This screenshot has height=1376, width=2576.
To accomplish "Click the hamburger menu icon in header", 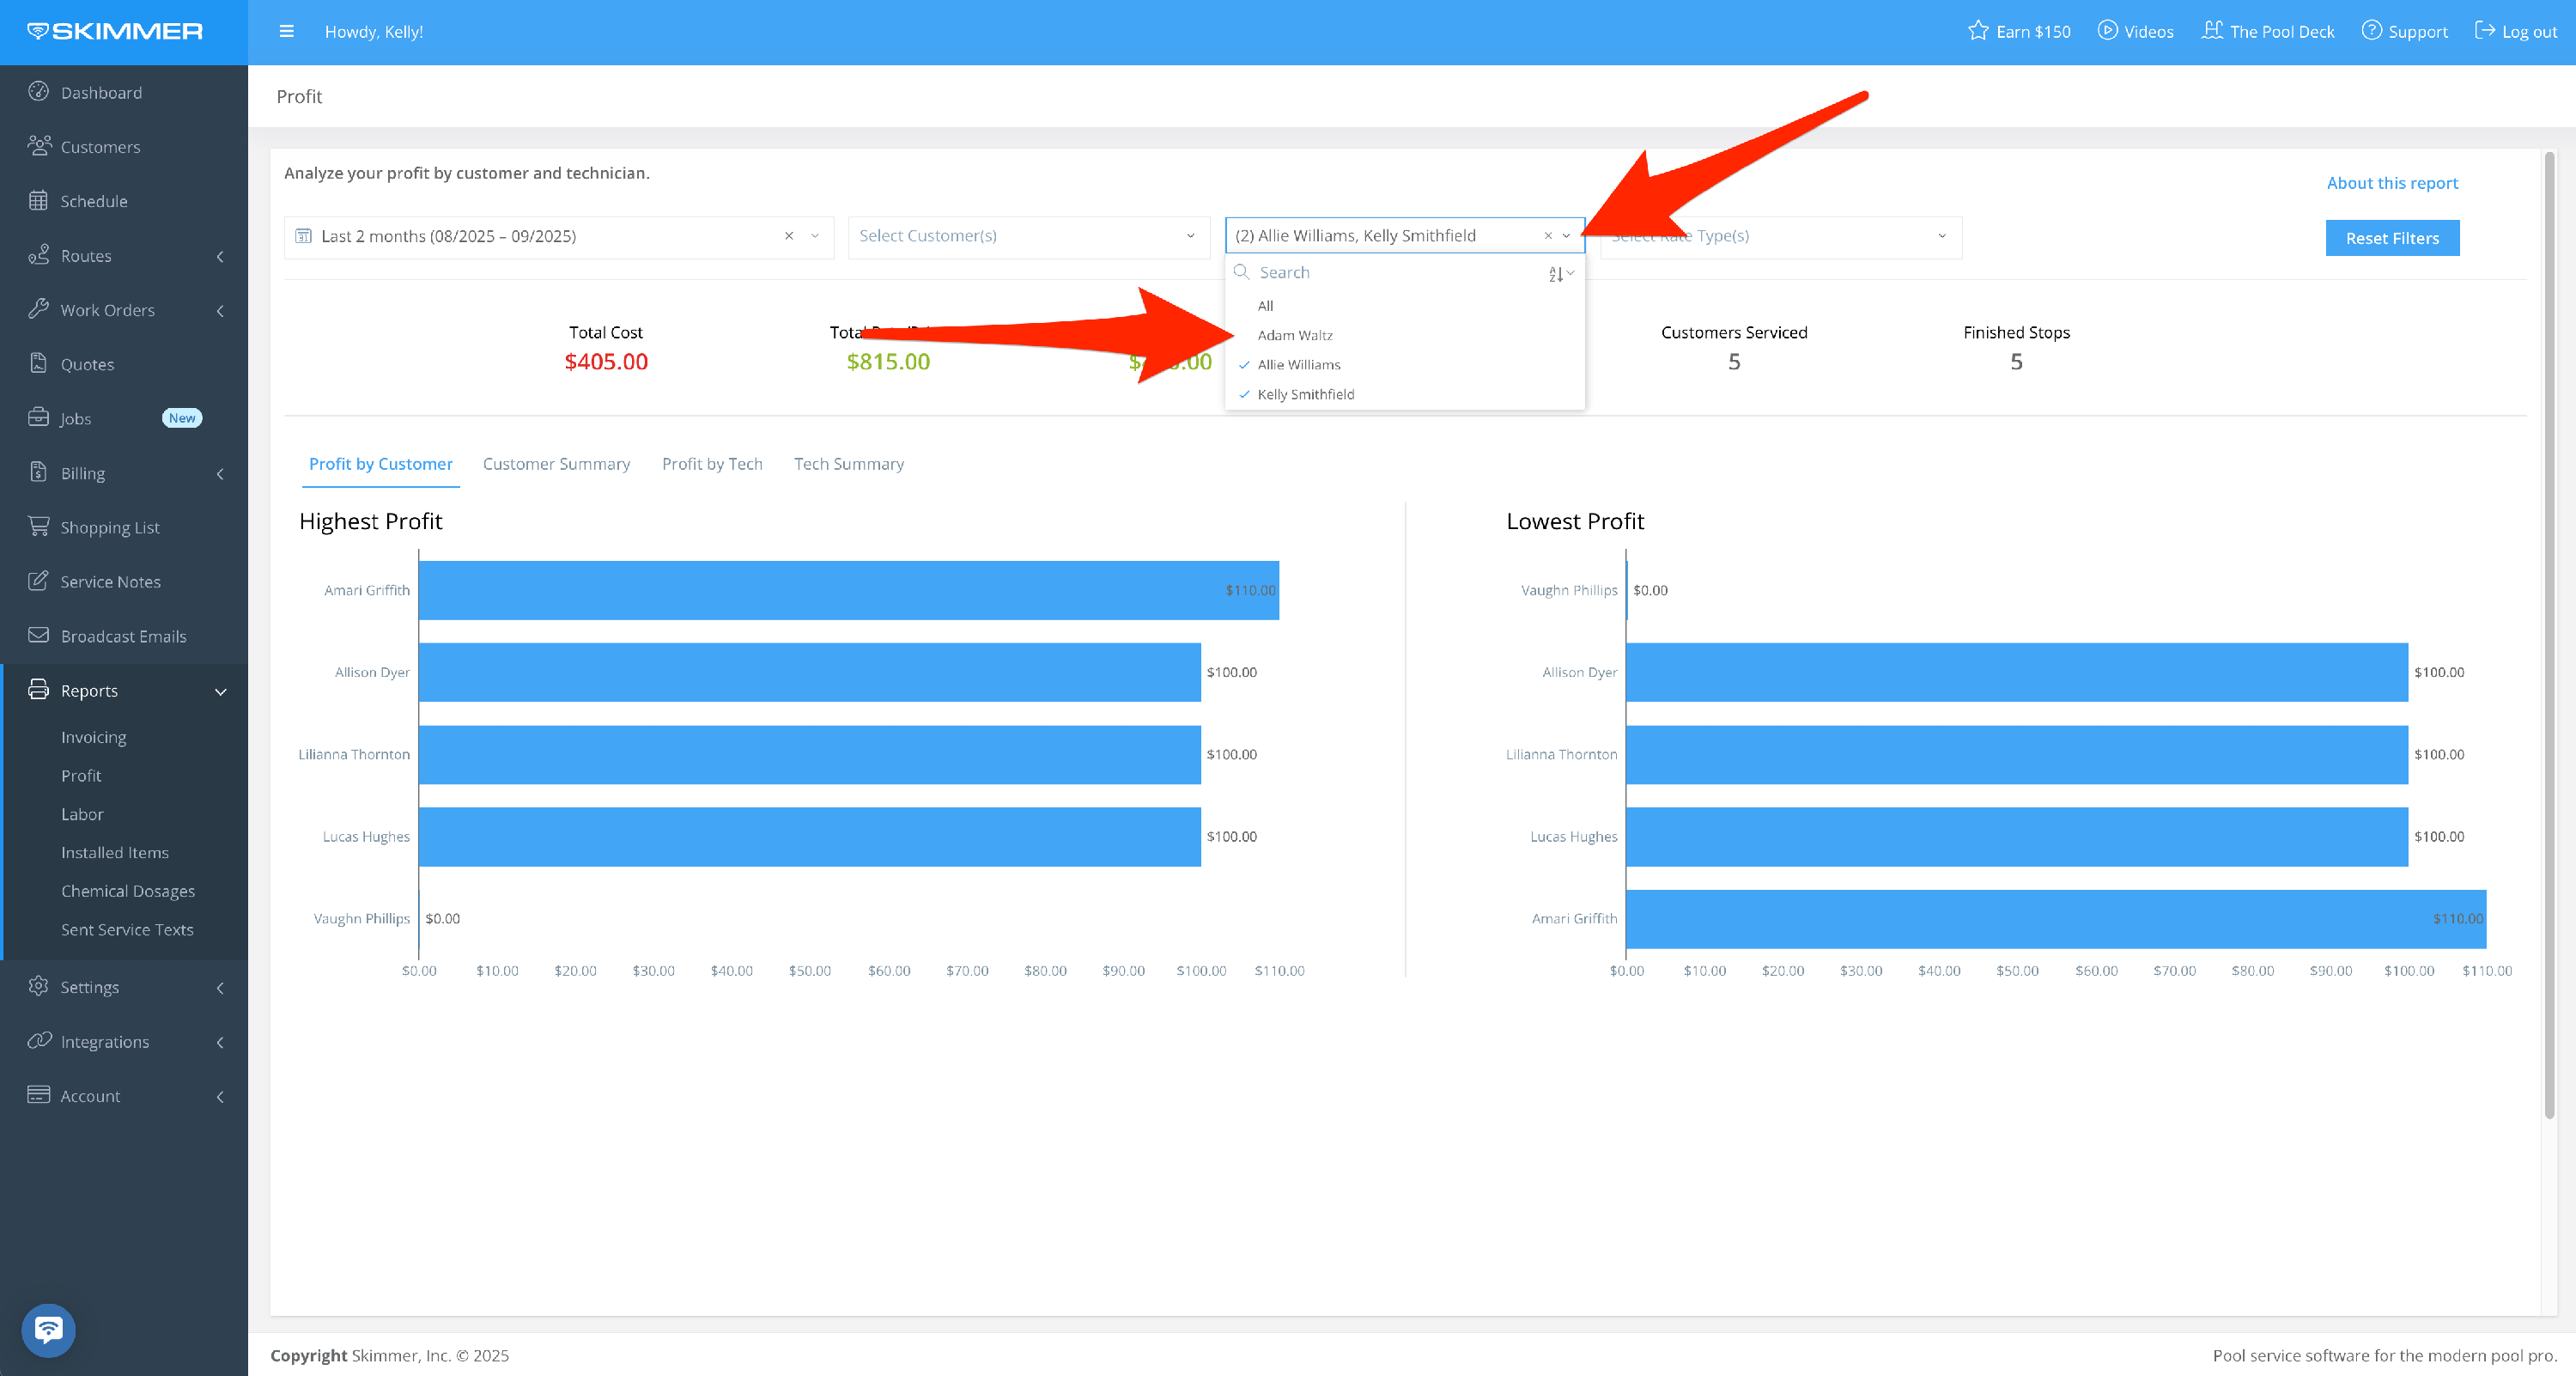I will pyautogui.click(x=286, y=31).
